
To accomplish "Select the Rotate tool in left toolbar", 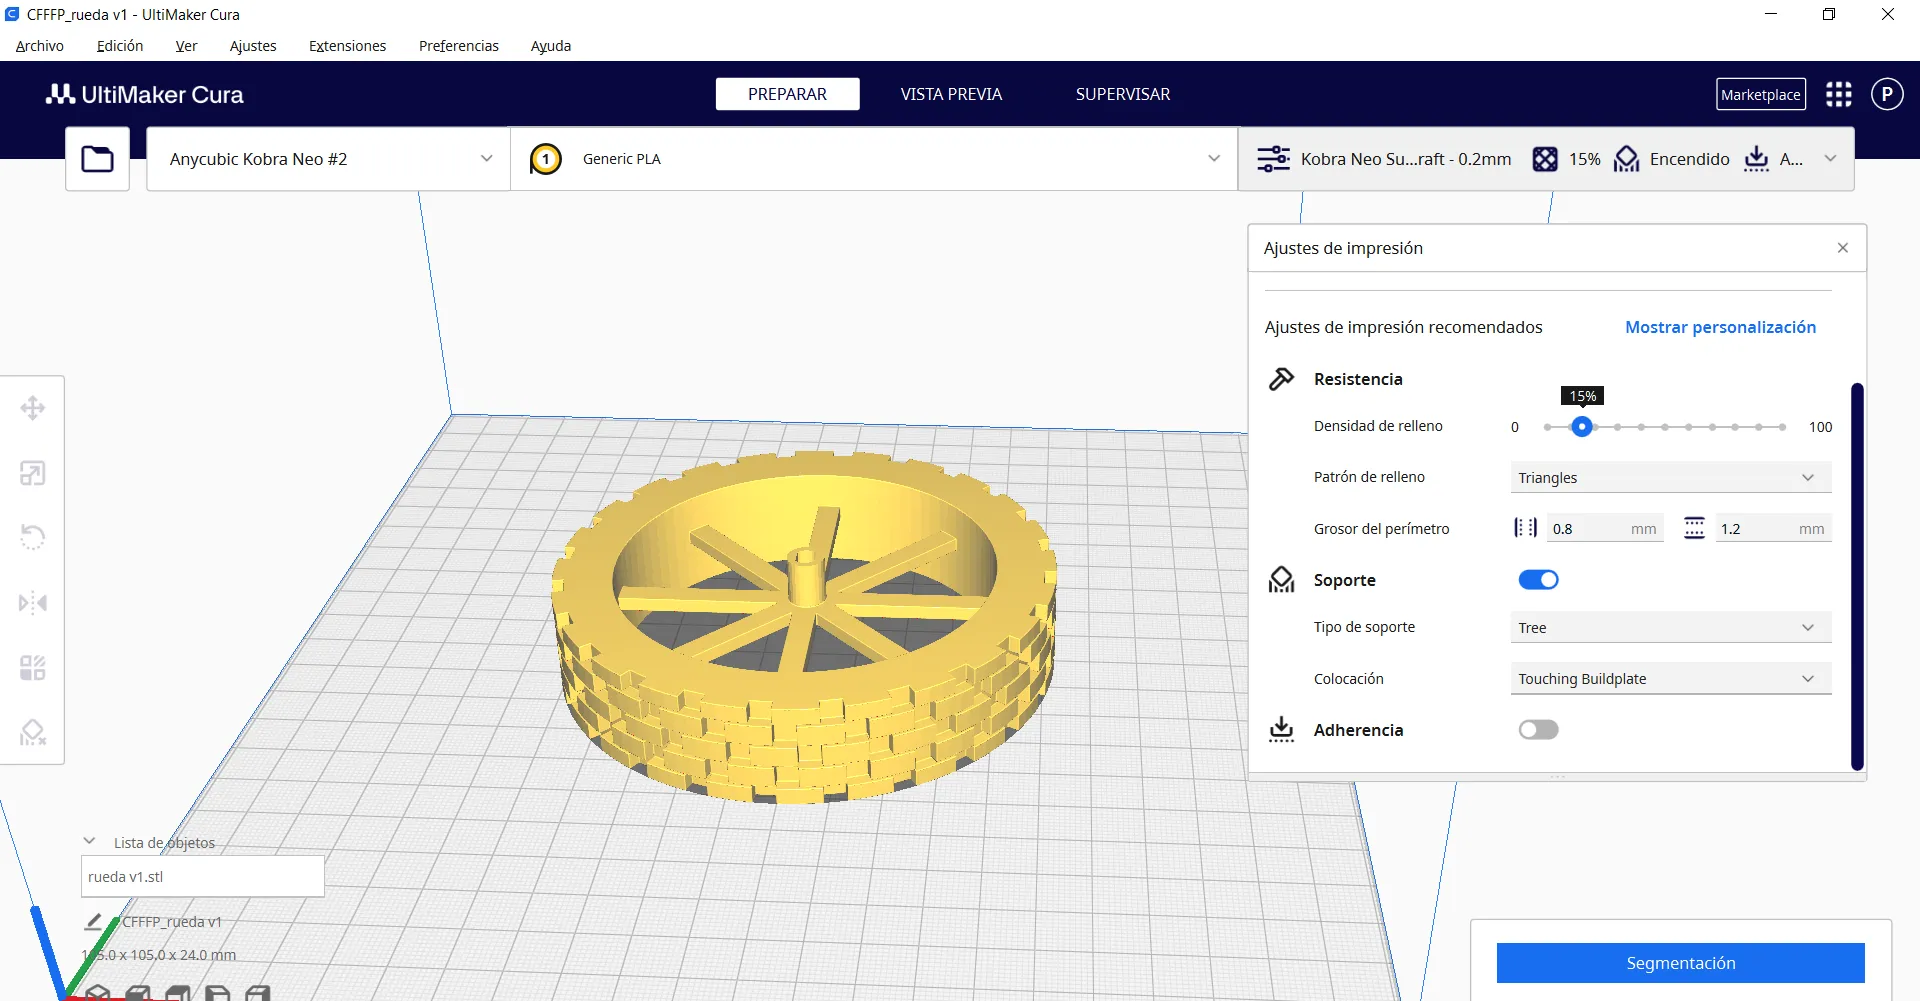I will point(33,538).
